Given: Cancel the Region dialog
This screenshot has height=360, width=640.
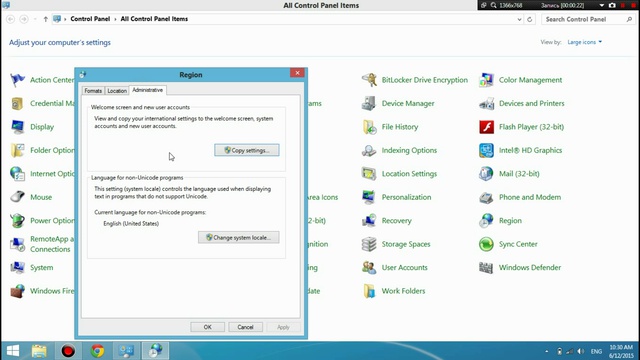Looking at the screenshot, I should click(x=245, y=327).
